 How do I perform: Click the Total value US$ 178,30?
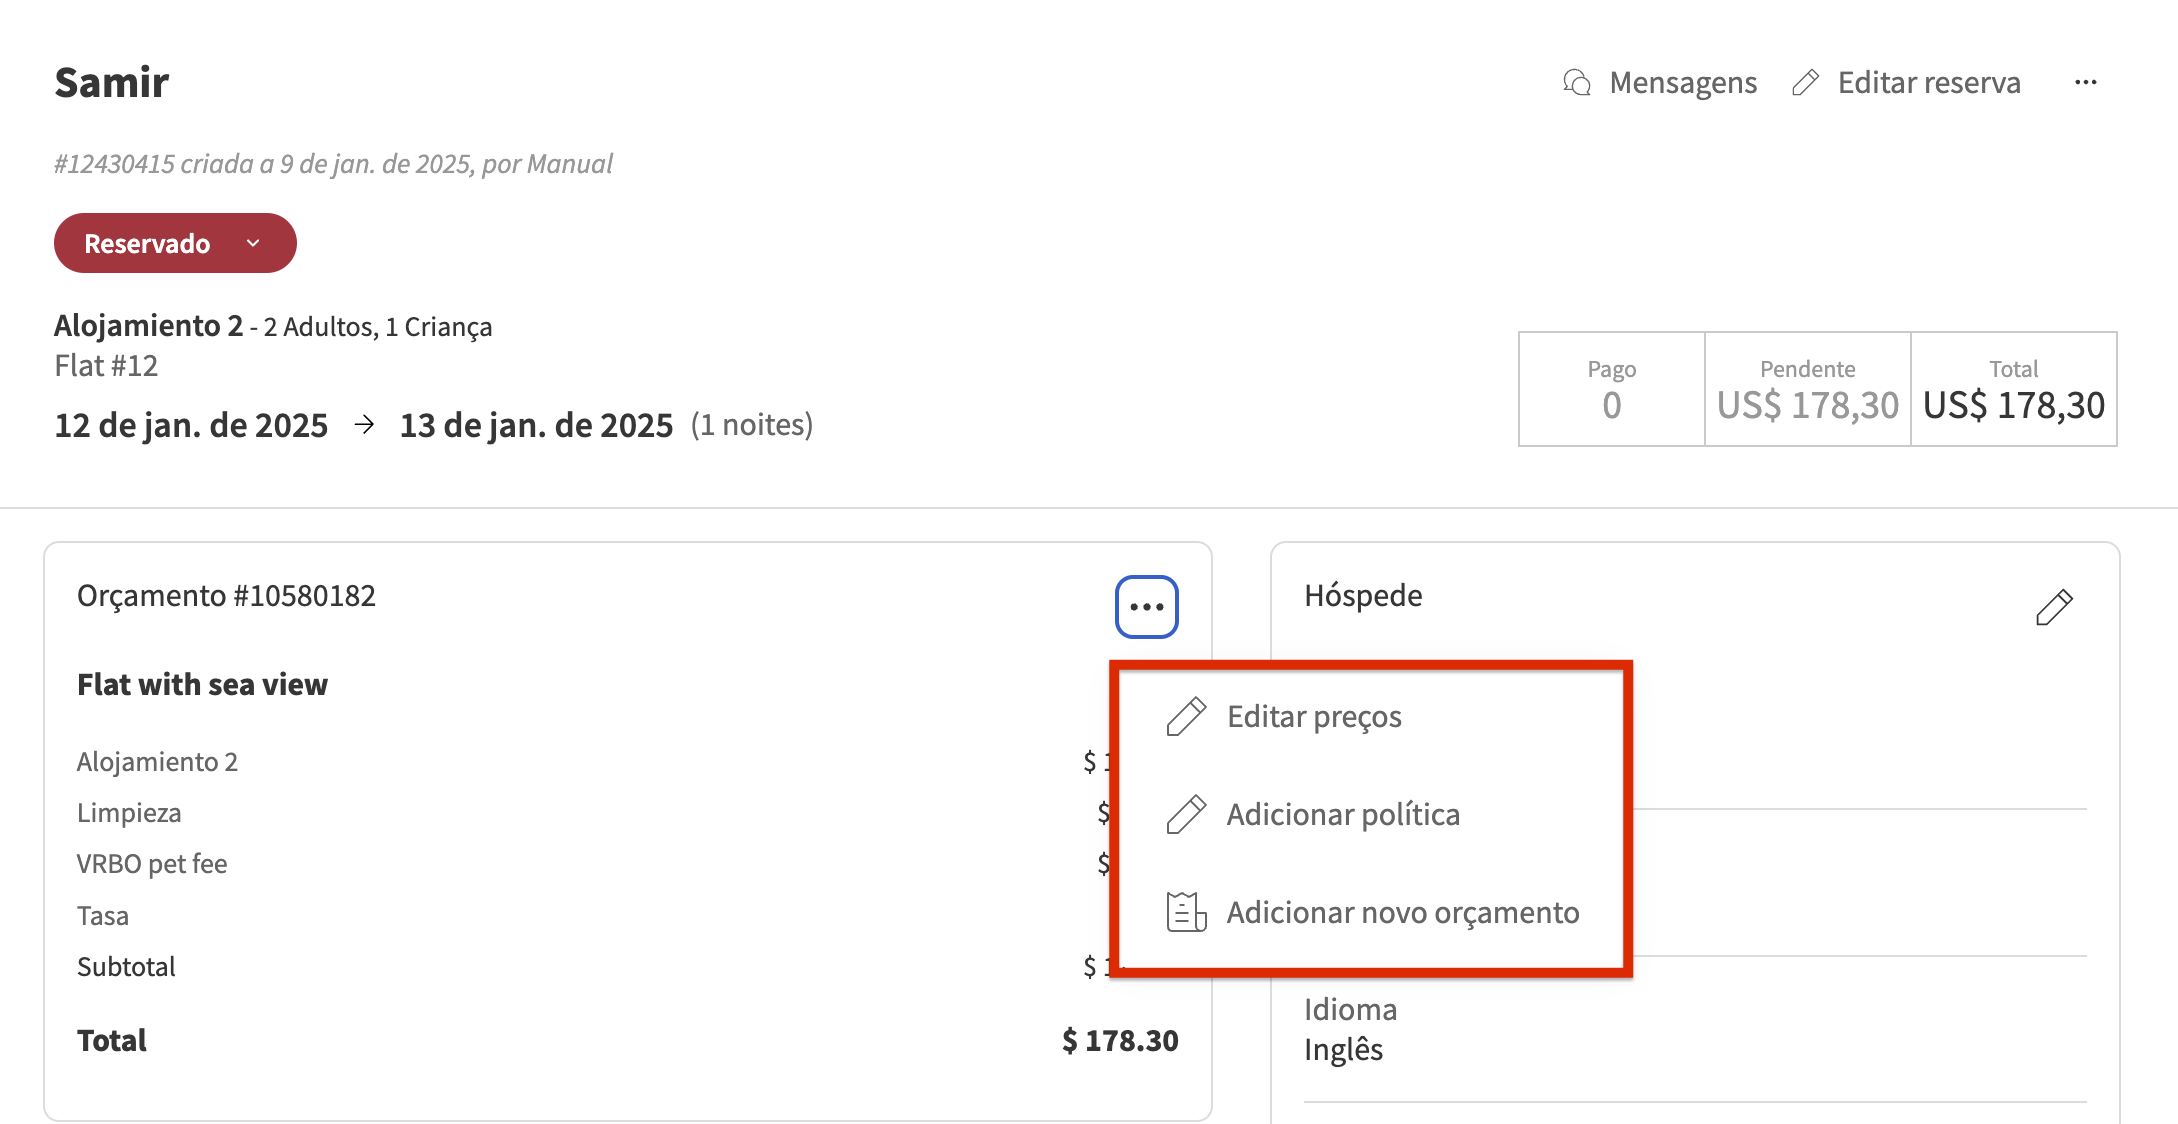click(x=2013, y=406)
